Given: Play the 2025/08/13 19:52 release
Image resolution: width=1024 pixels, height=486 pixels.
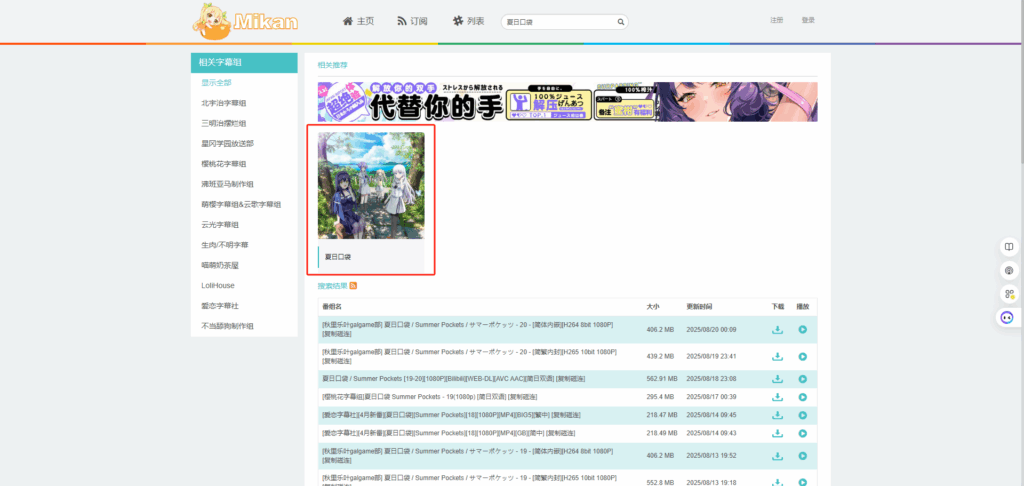Looking at the screenshot, I should (x=803, y=455).
